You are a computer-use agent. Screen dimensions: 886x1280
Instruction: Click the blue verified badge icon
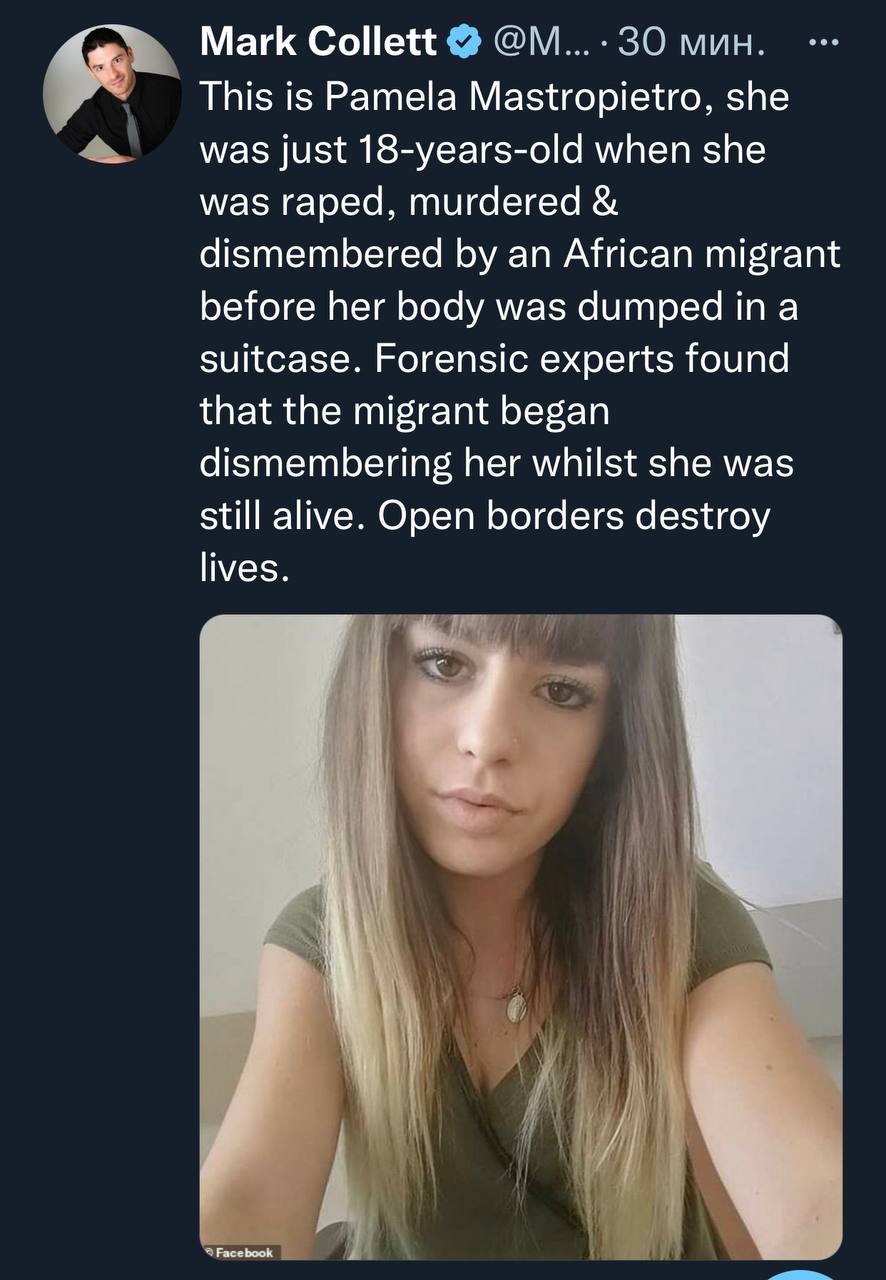pos(460,43)
